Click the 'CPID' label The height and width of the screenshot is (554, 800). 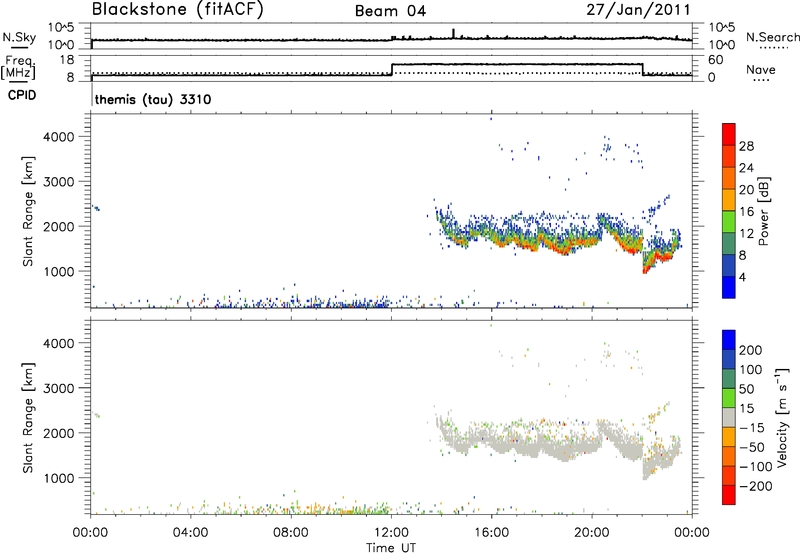22,95
